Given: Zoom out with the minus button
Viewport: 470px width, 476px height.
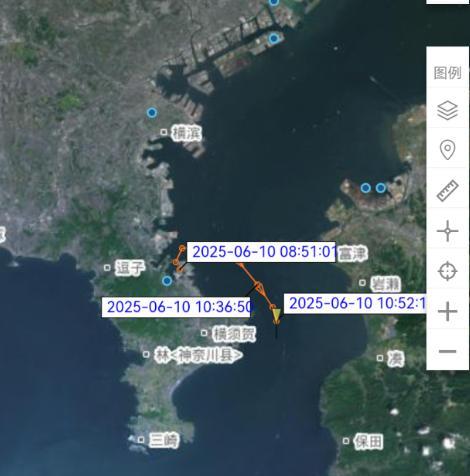Looking at the screenshot, I should 447,351.
